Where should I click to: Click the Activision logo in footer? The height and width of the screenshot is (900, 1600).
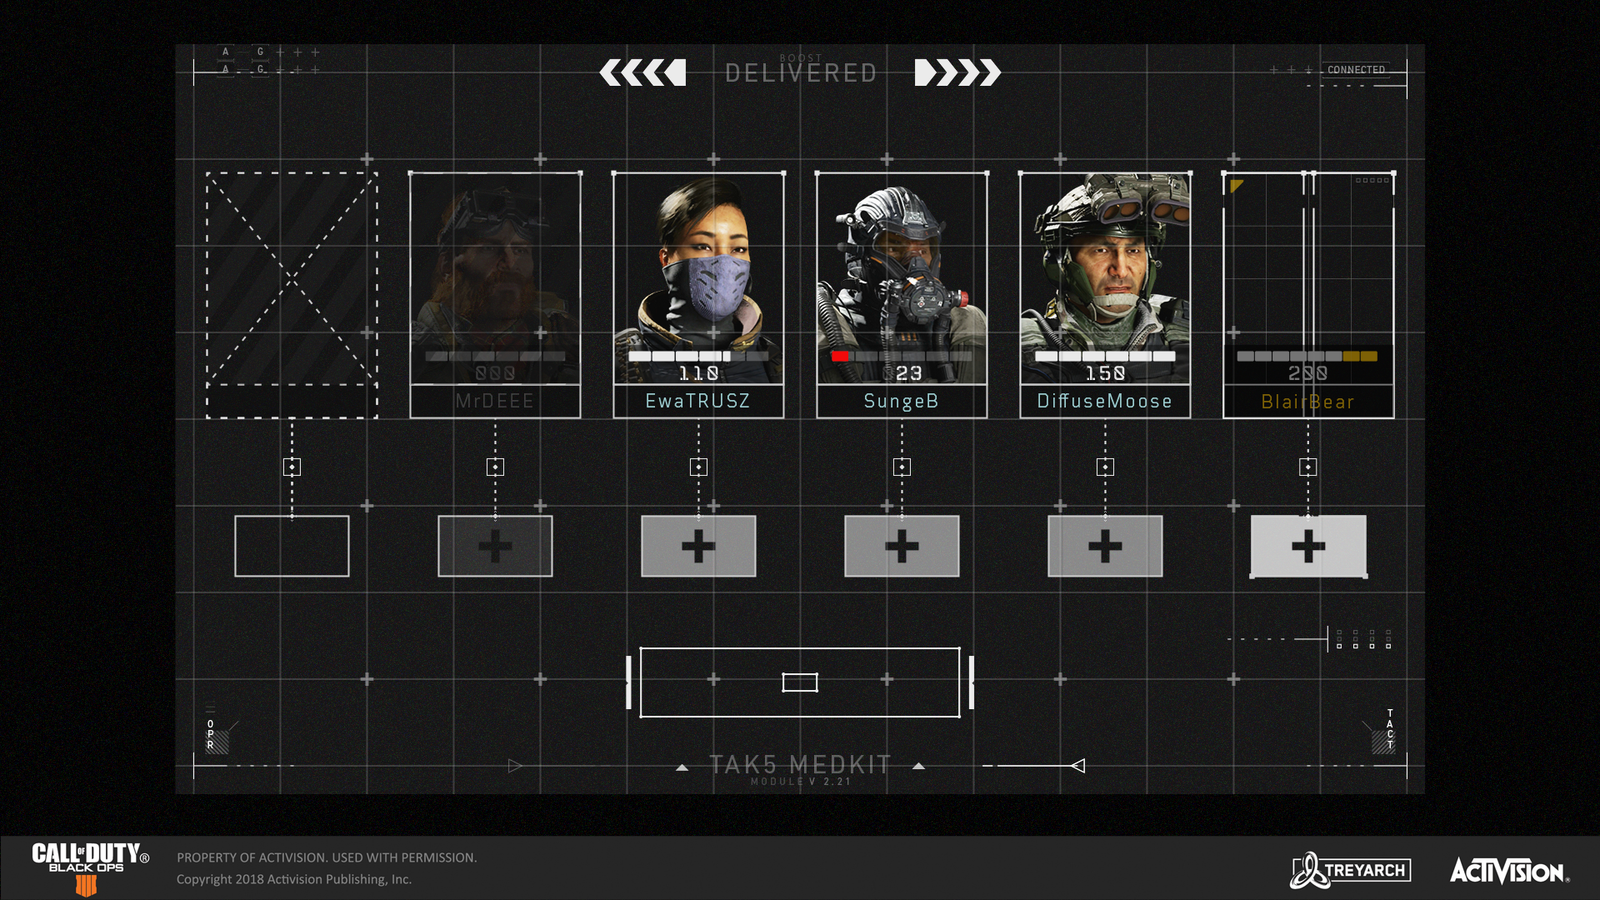1508,871
